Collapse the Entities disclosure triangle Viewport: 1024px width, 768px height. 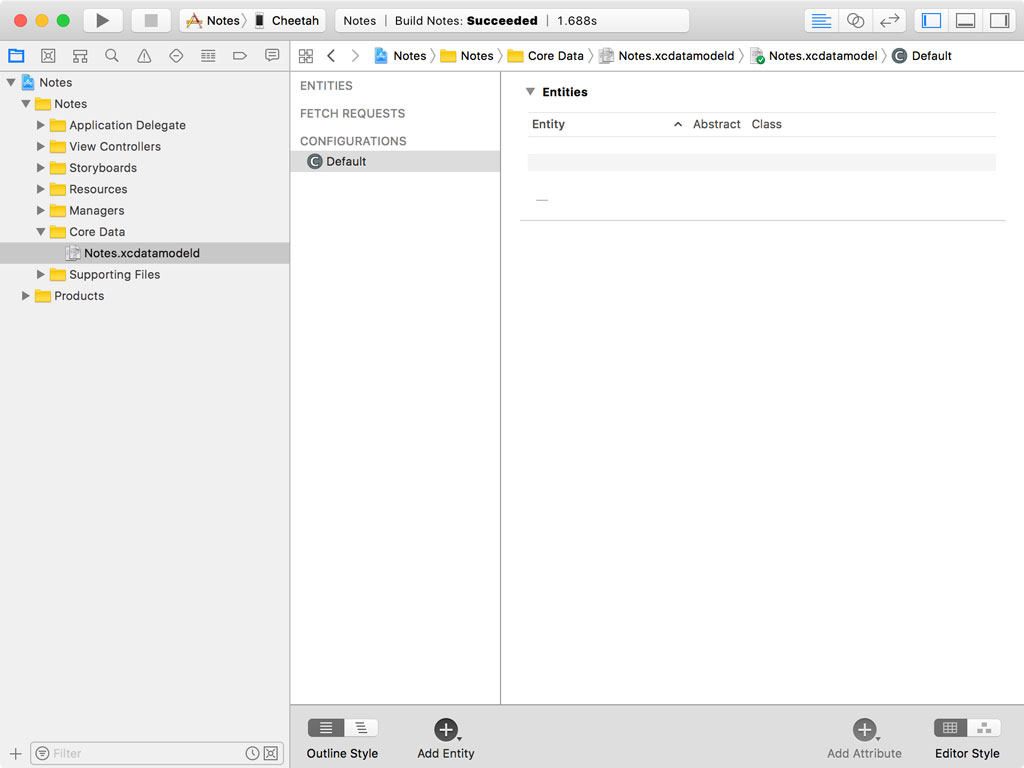coord(529,91)
